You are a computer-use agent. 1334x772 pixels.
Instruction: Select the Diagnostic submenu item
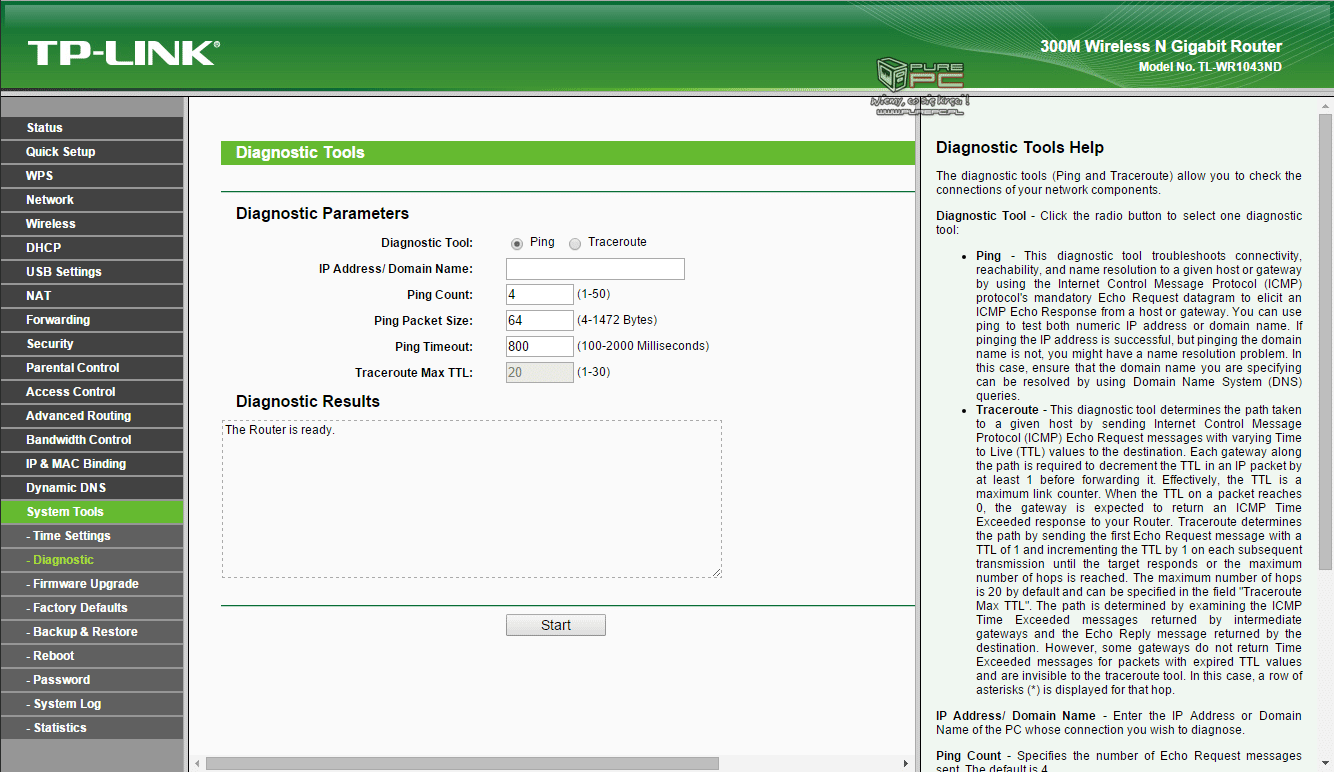[92, 560]
